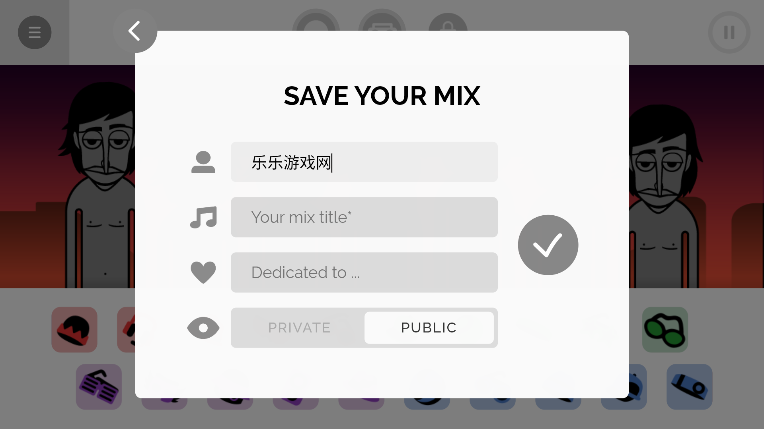The height and width of the screenshot is (429, 764).
Task: Click the heart dedication icon
Action: coord(203,272)
